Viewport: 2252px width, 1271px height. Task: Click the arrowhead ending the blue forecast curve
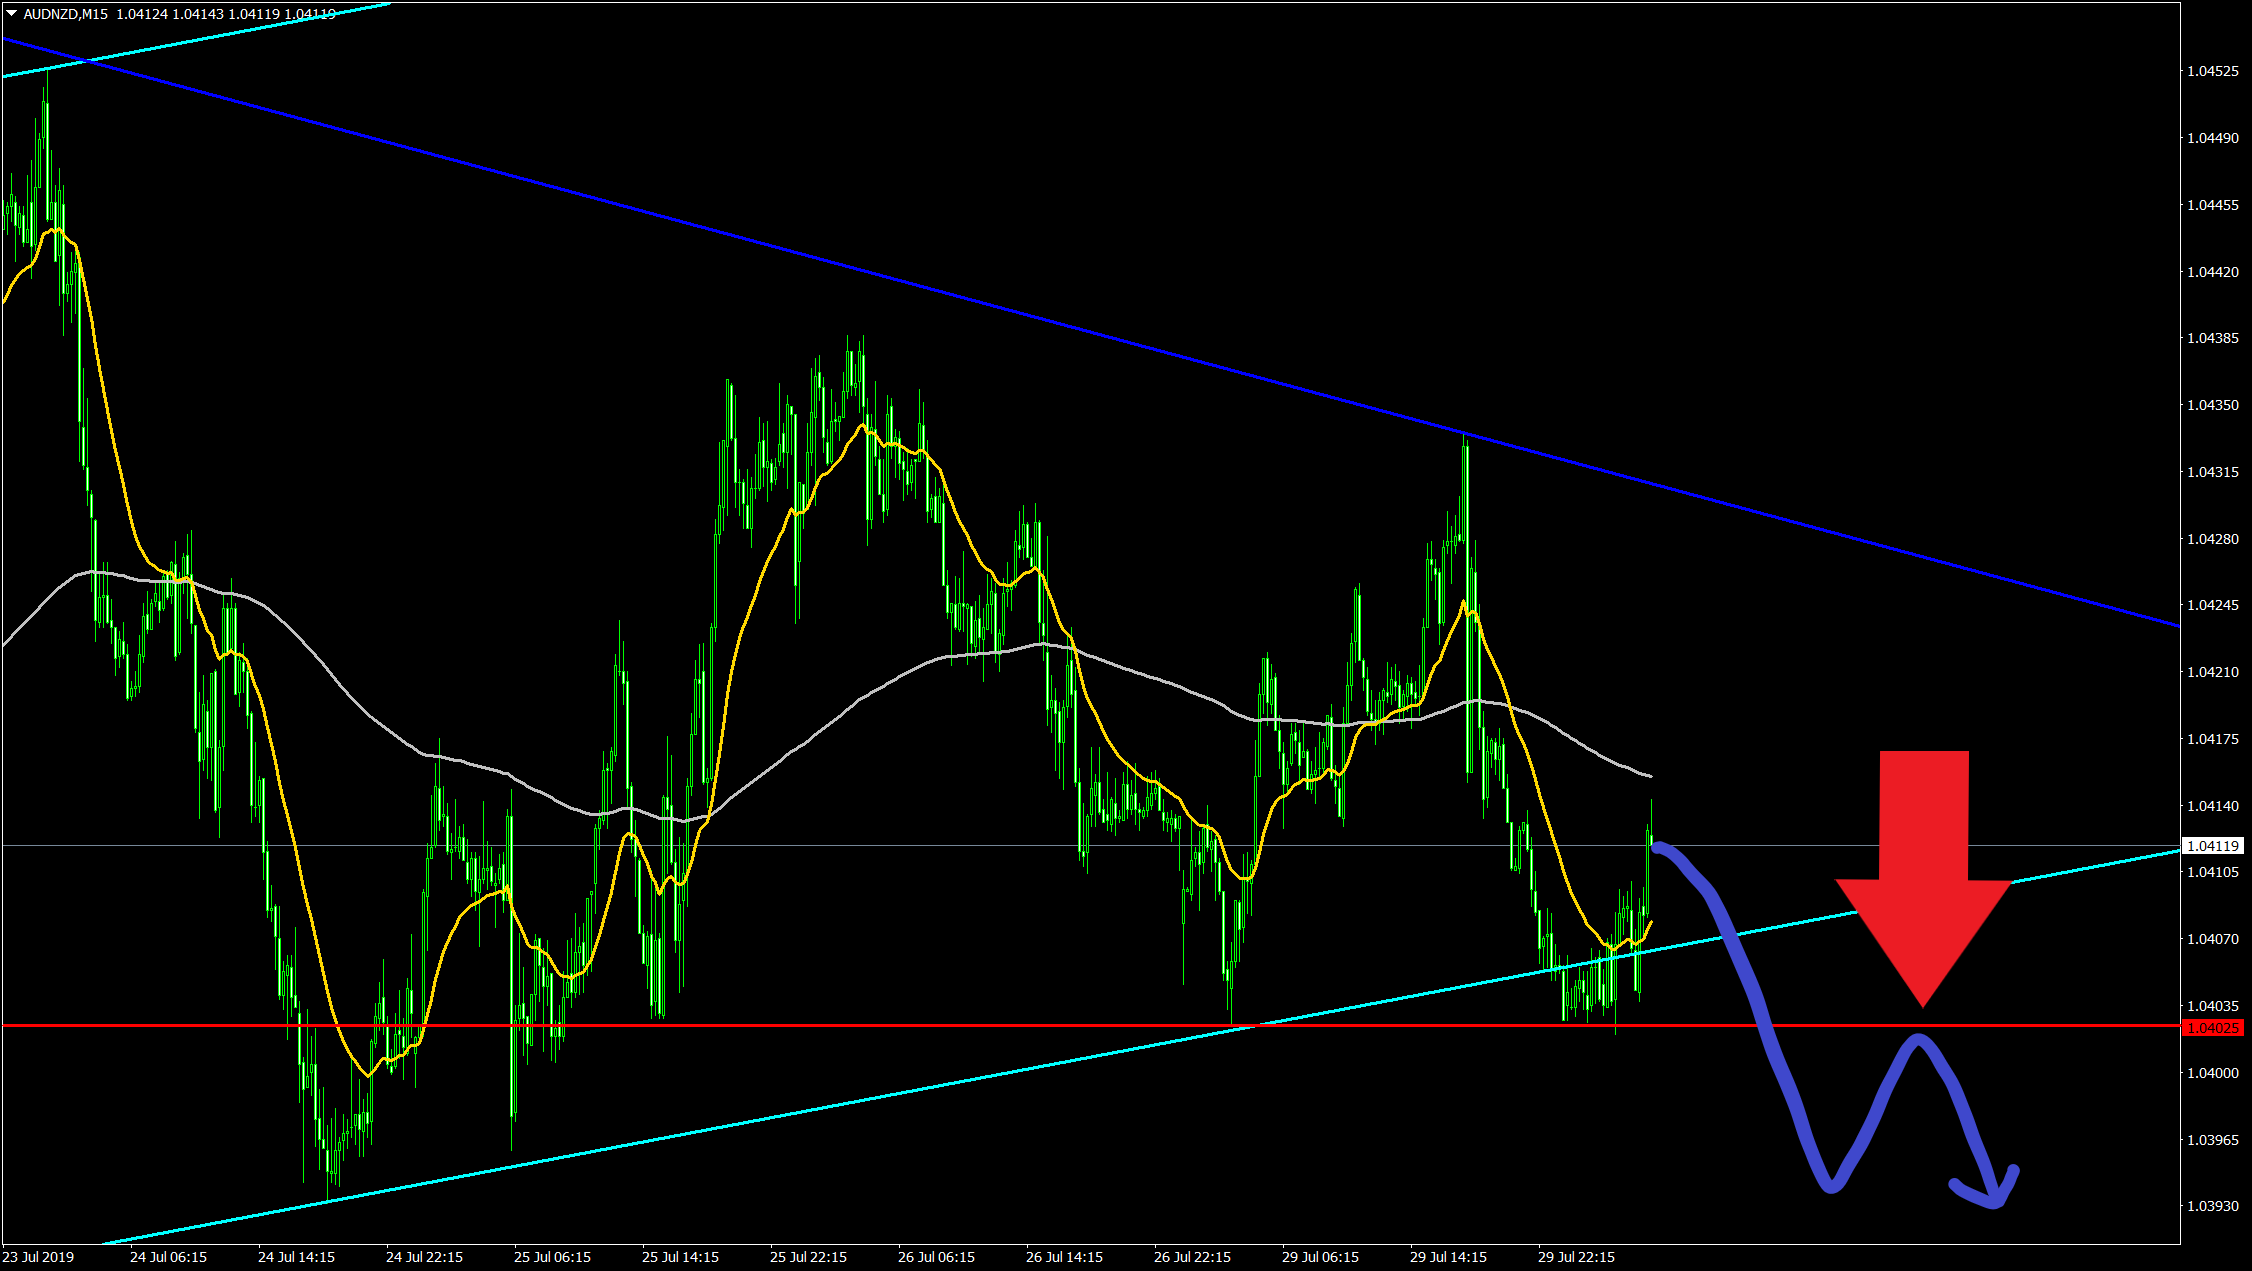click(x=1995, y=1197)
